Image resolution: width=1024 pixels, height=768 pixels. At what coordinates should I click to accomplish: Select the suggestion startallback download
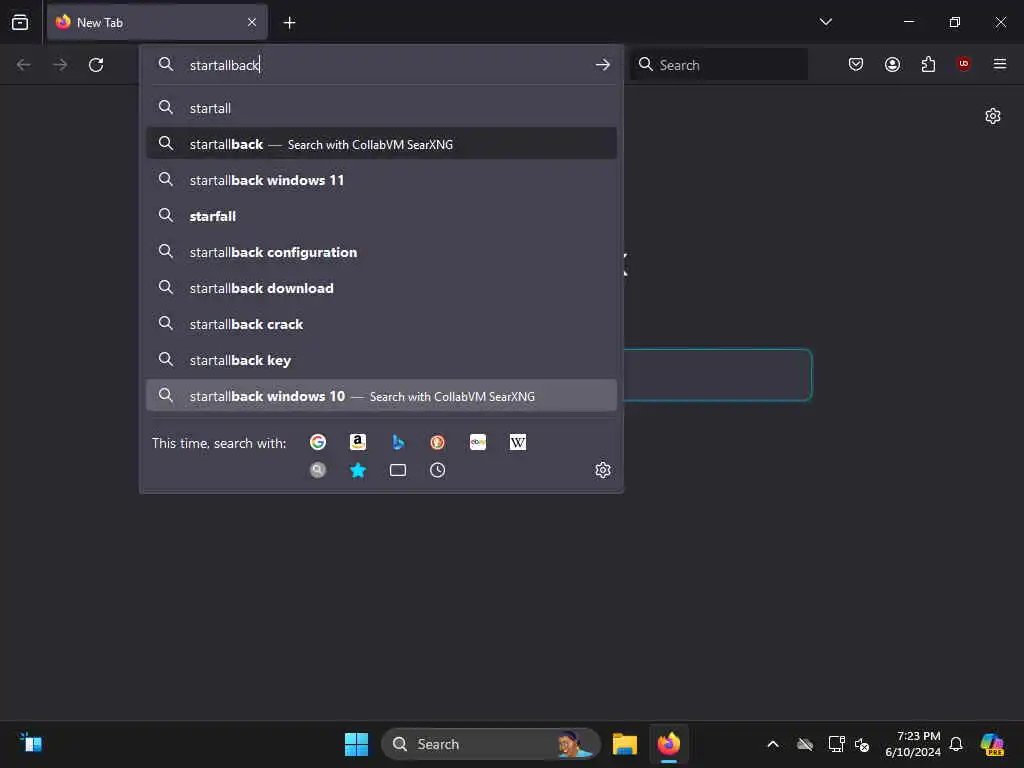[381, 287]
